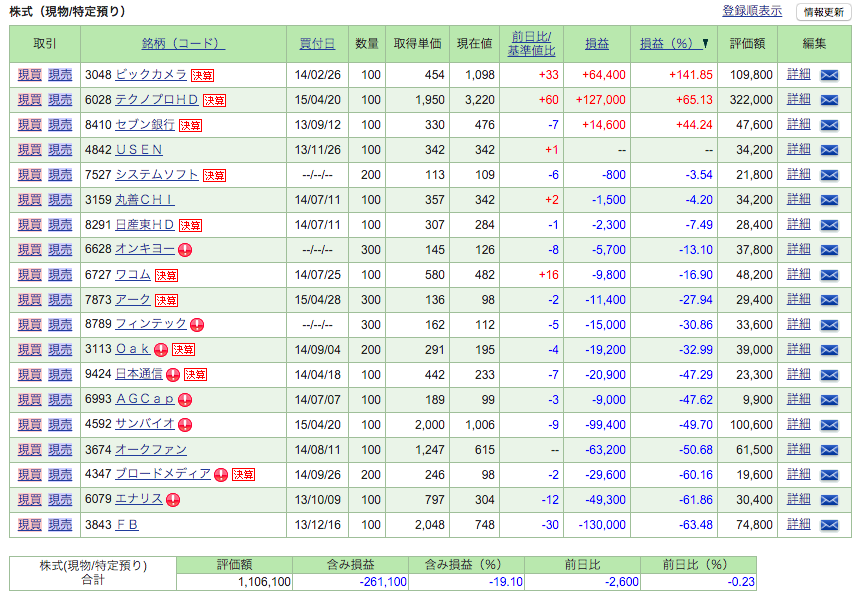The image size is (863, 606).
Task: Click the 決算 badge next to ワコム
Action: (166, 275)
